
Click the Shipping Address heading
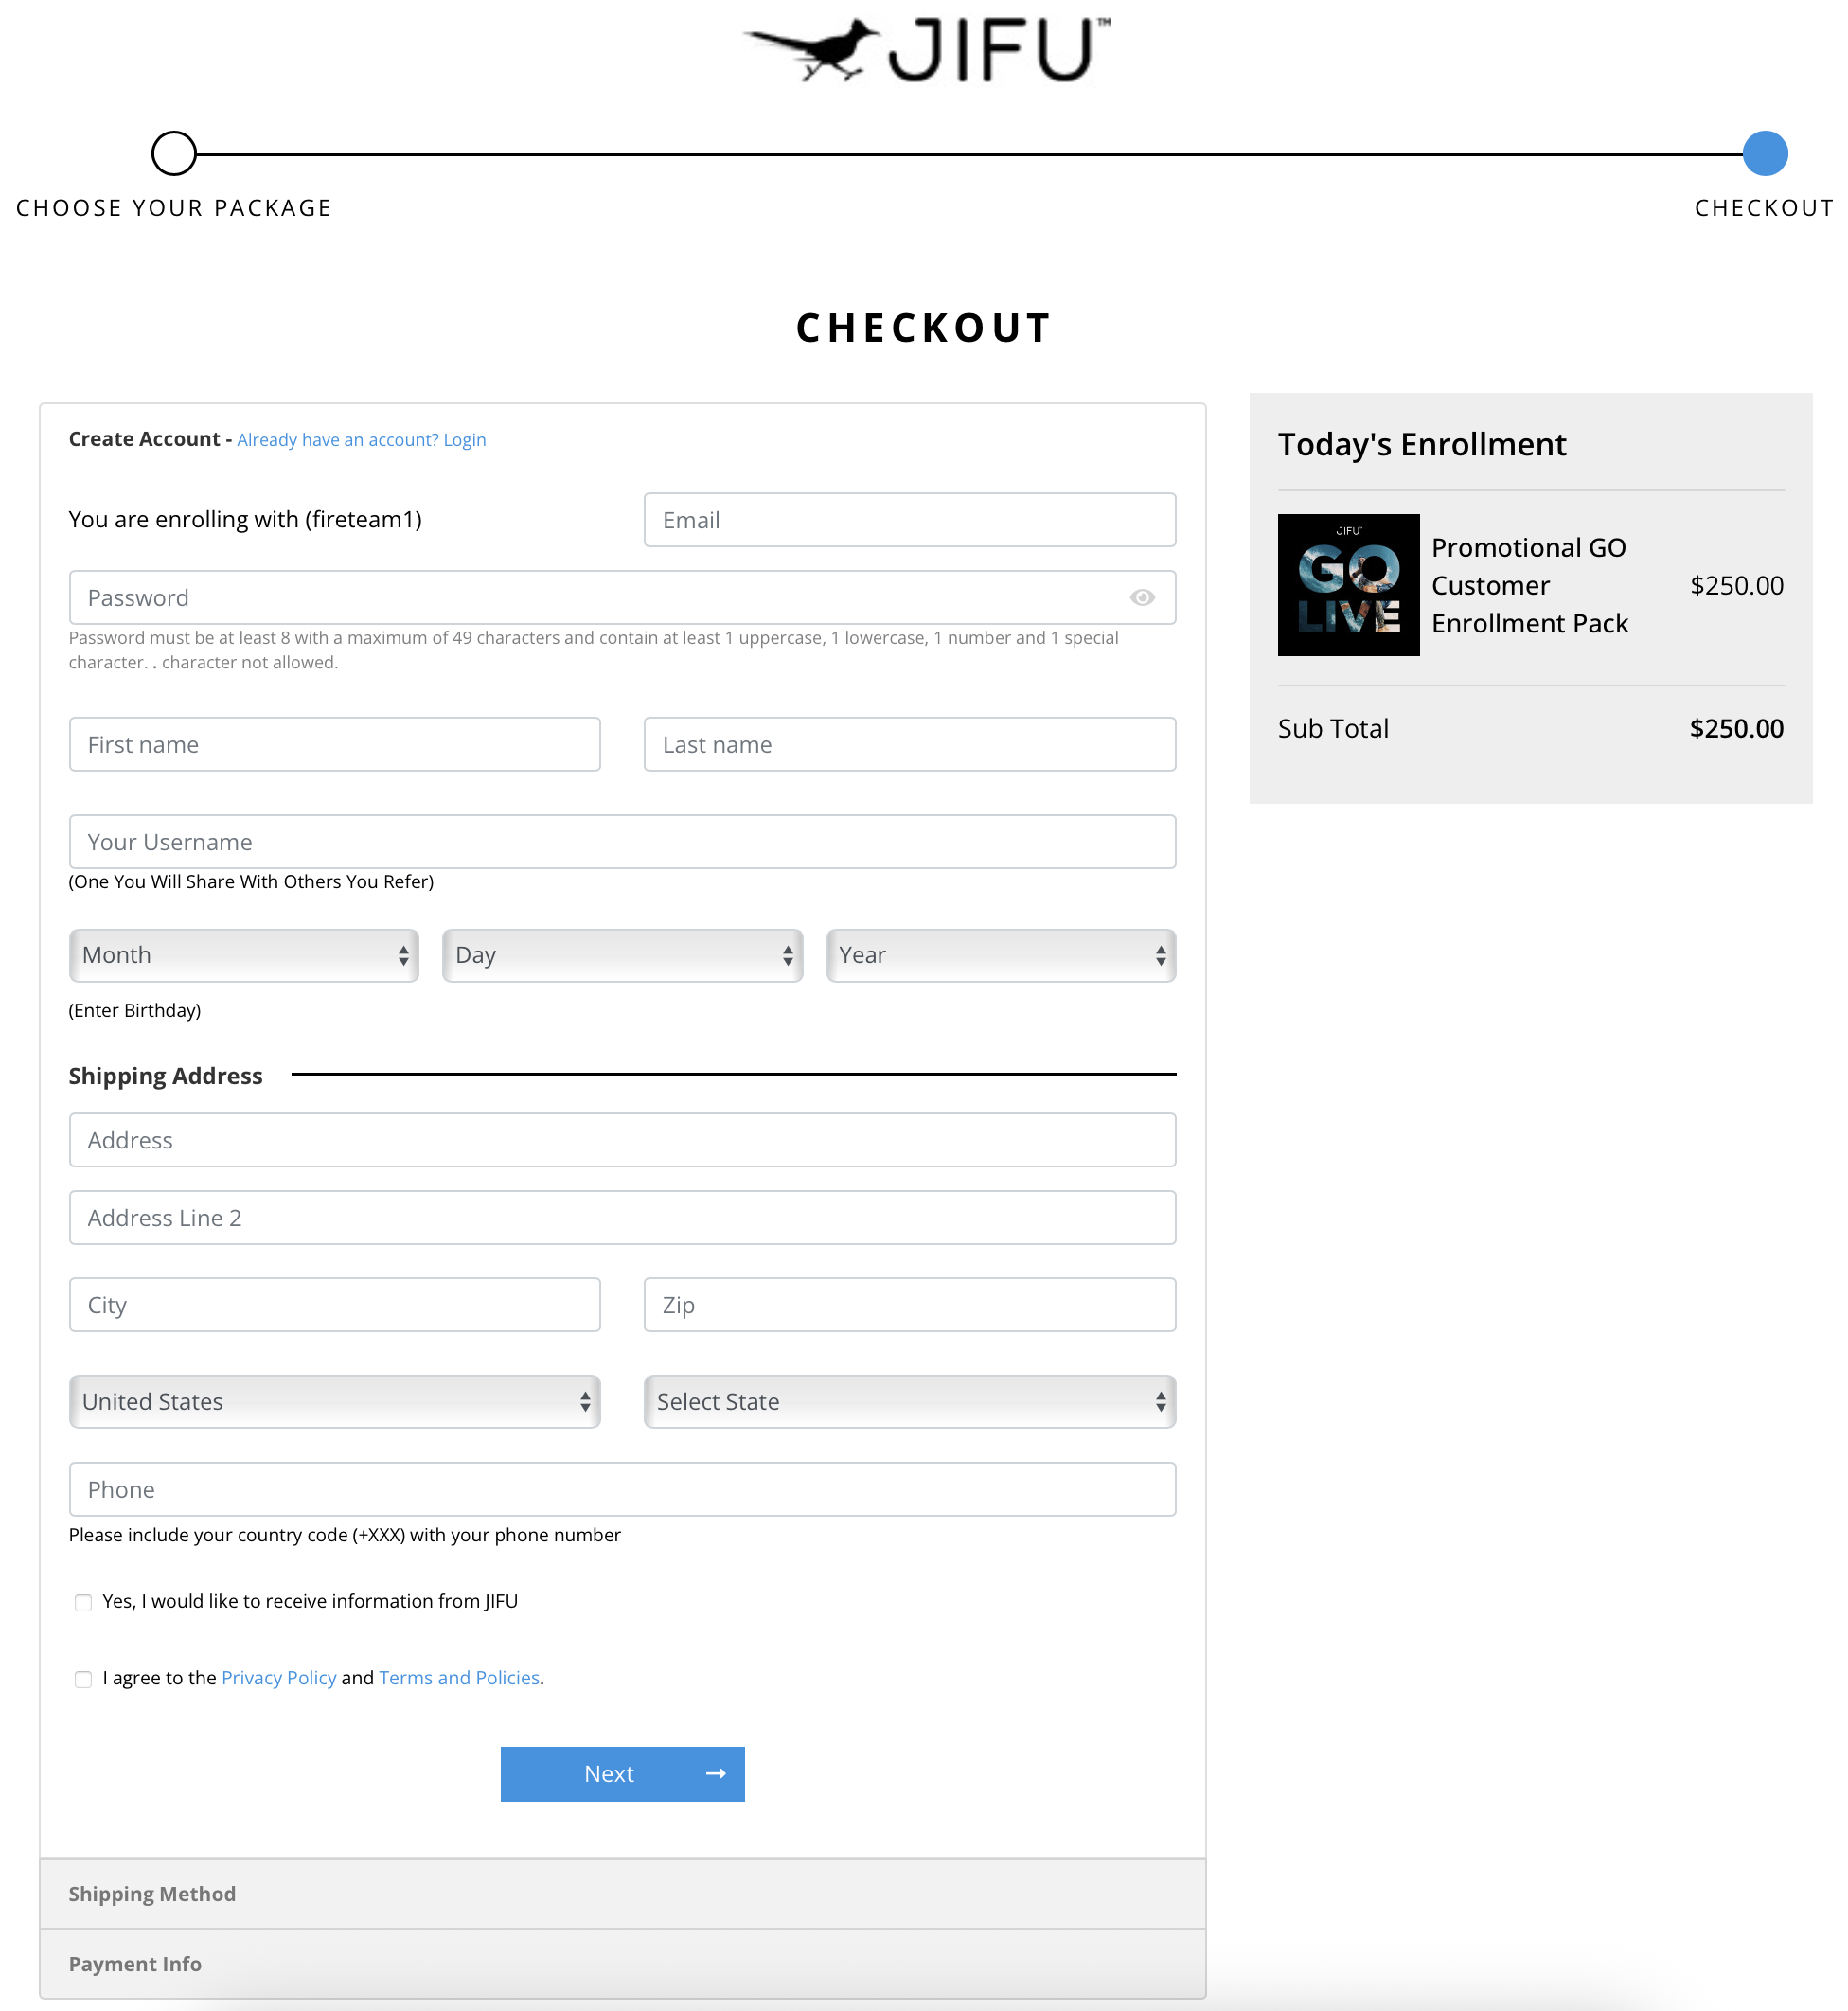166,1076
